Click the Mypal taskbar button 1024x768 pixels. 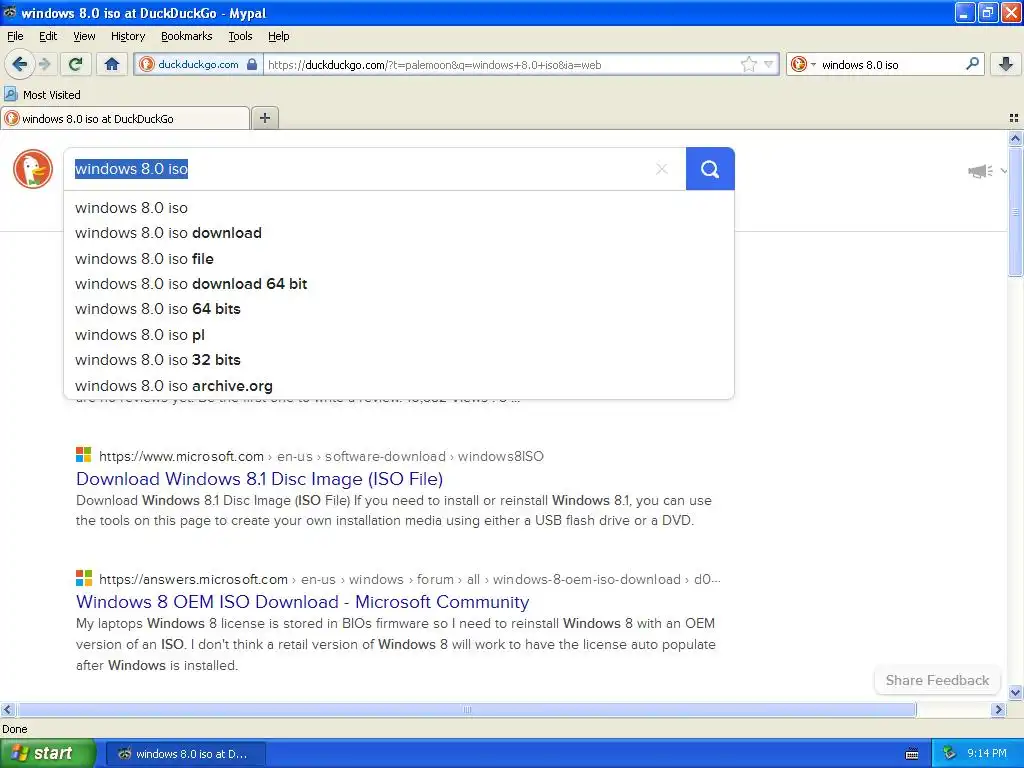[x=185, y=754]
